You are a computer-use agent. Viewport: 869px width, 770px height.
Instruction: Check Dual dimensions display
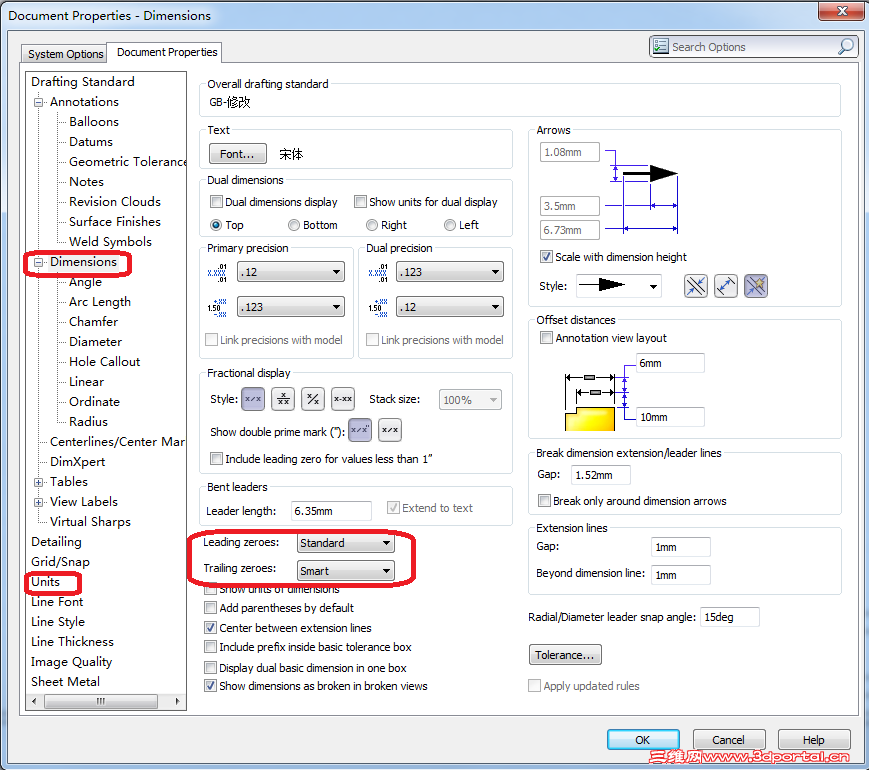coord(217,202)
